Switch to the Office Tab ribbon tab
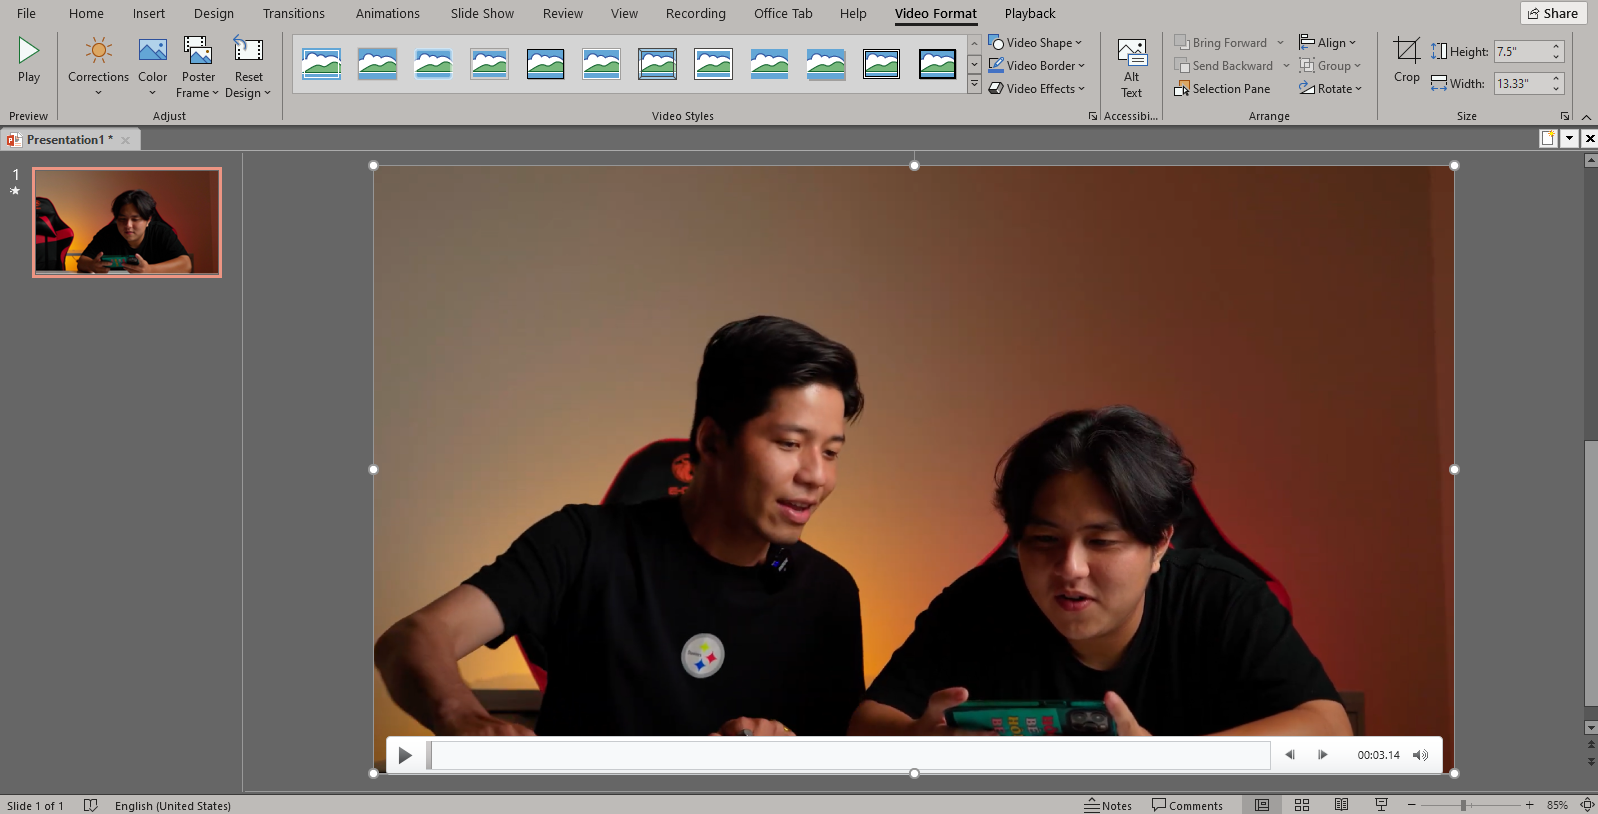This screenshot has height=814, width=1598. pyautogui.click(x=783, y=14)
